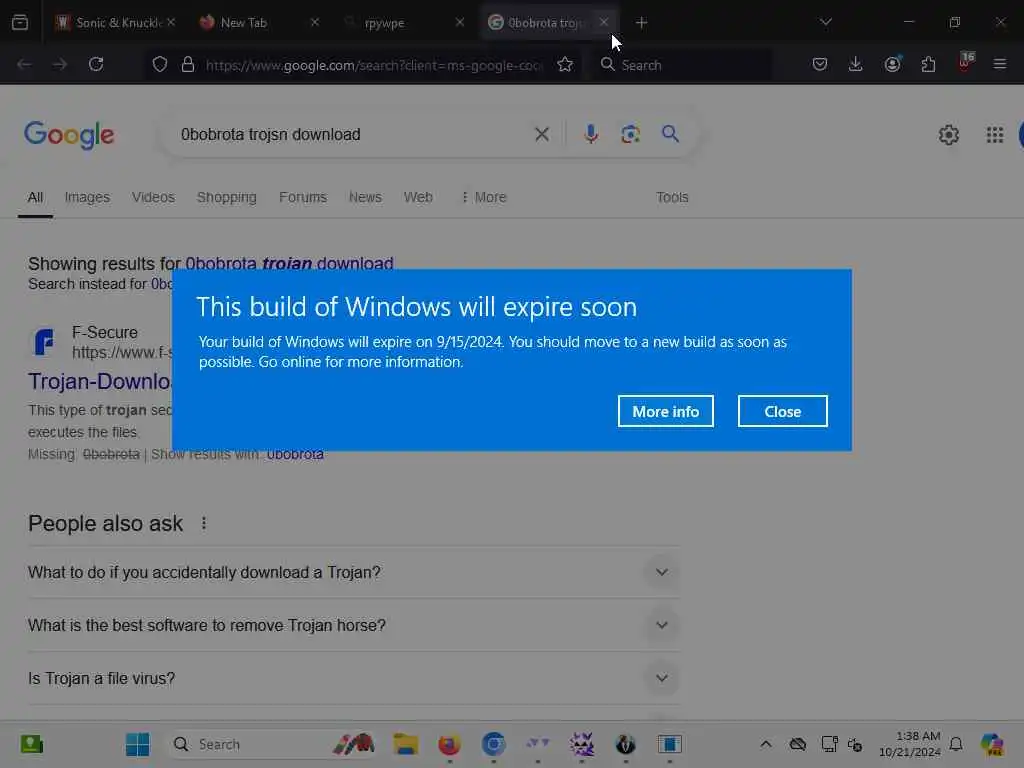This screenshot has width=1024, height=768.
Task: Bookmark this page with star icon
Action: (x=565, y=65)
